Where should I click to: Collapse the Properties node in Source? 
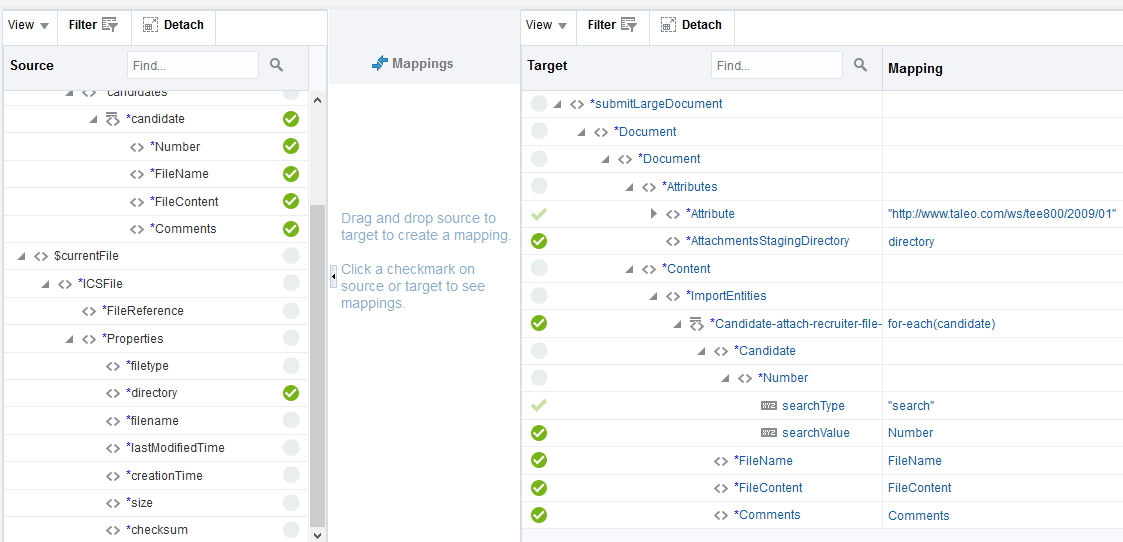coord(70,339)
